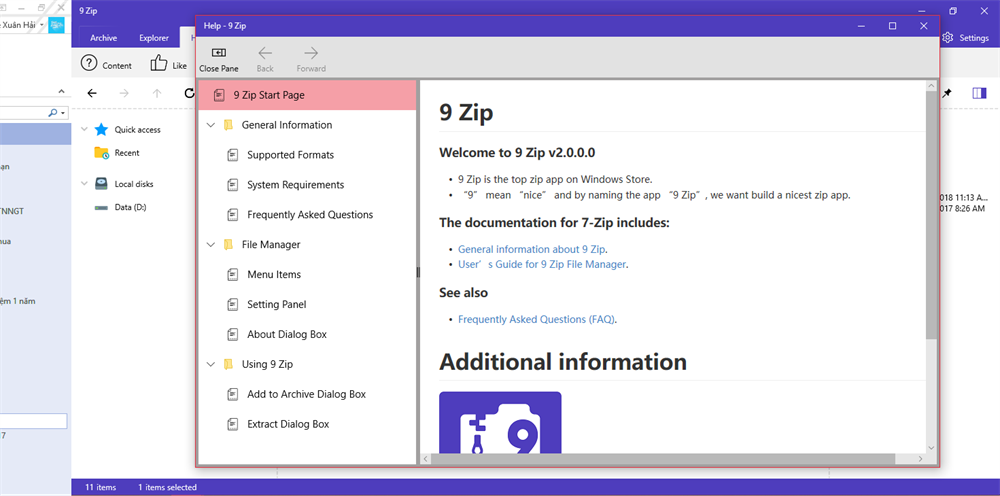This screenshot has height=496, width=1000.
Task: Select Local disks in the 9 Zip sidebar
Action: tap(134, 184)
